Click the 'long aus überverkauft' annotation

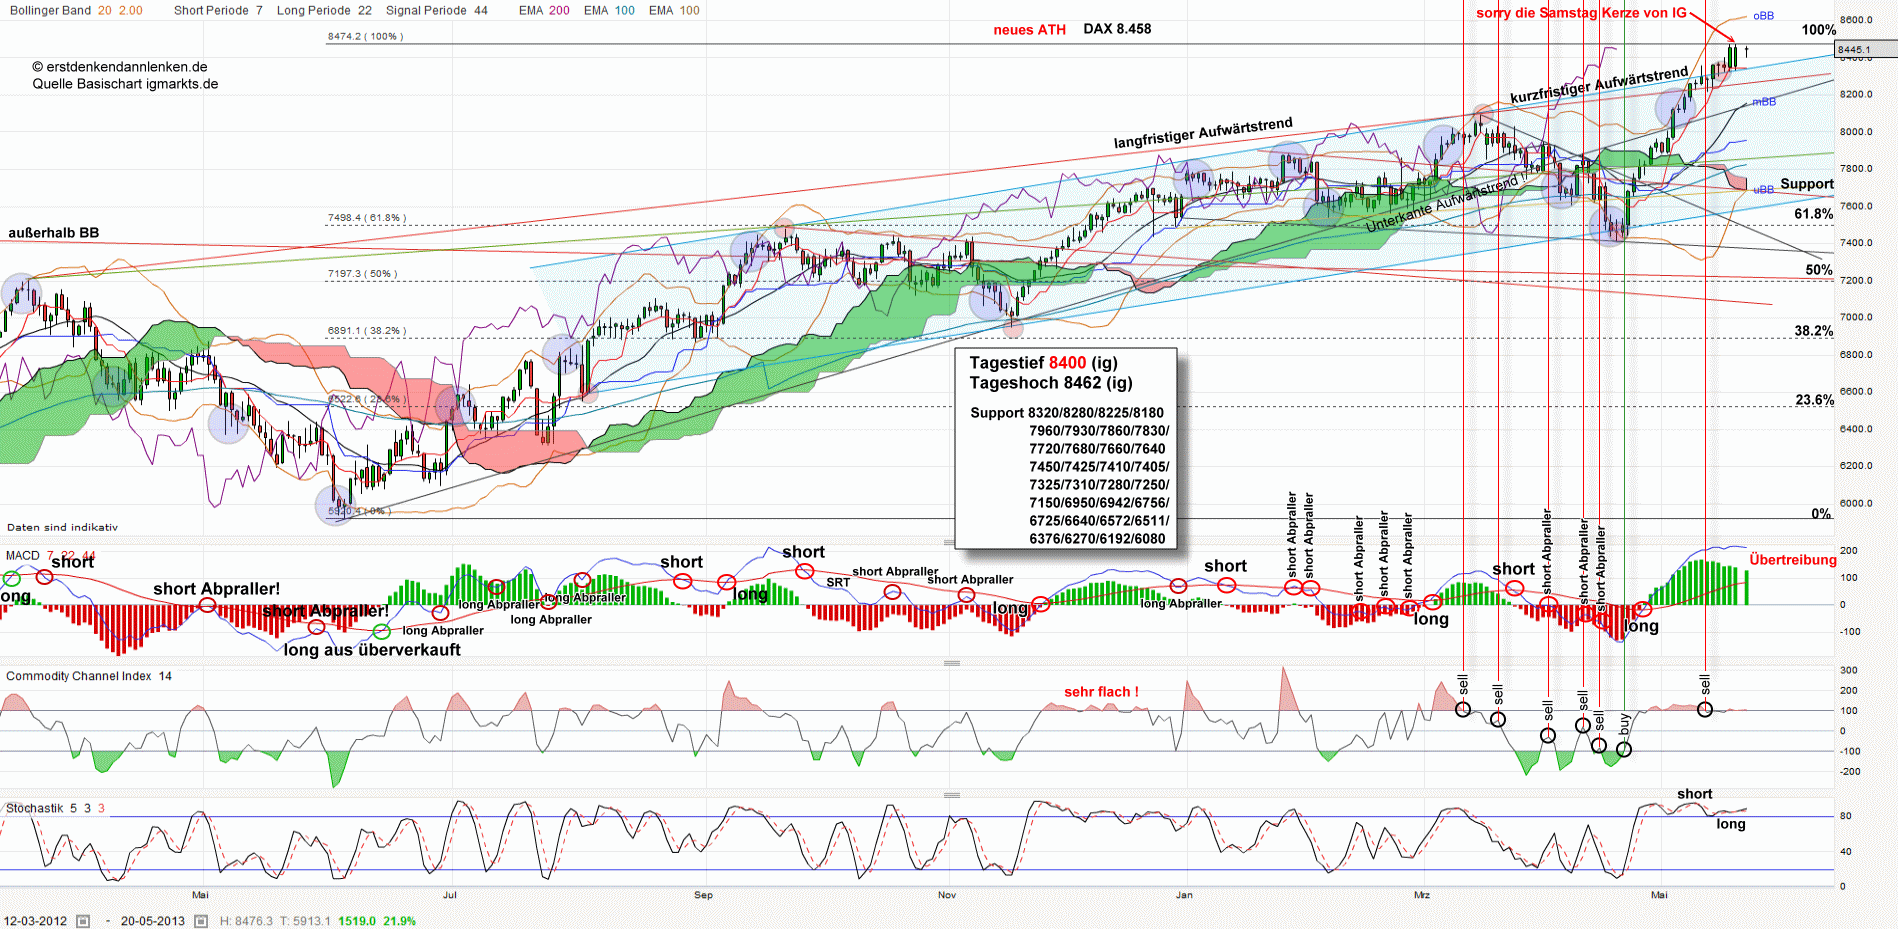click(372, 650)
